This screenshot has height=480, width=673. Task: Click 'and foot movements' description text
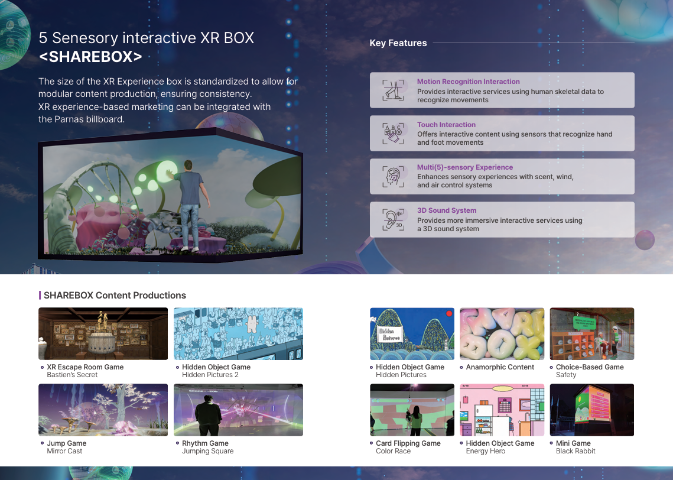(x=450, y=143)
